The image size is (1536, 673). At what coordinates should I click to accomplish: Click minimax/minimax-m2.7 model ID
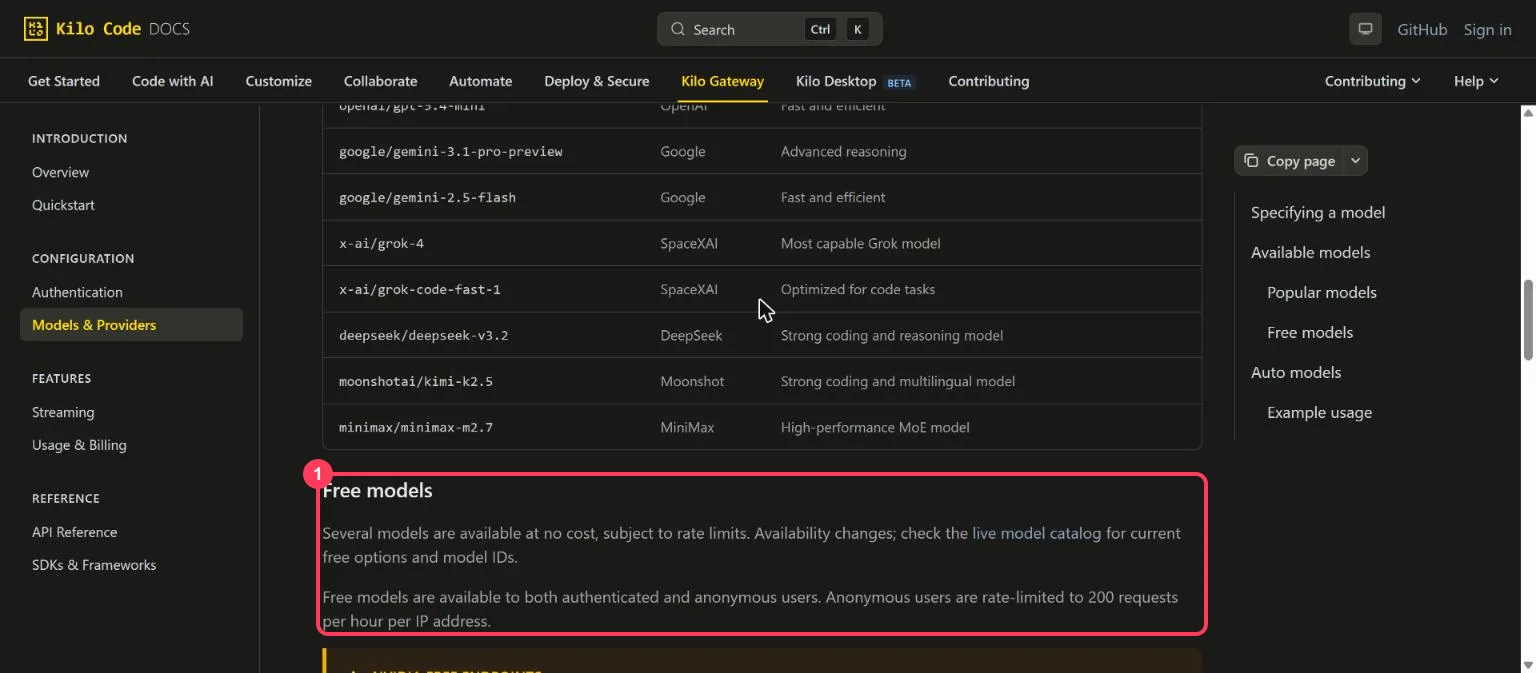(416, 428)
